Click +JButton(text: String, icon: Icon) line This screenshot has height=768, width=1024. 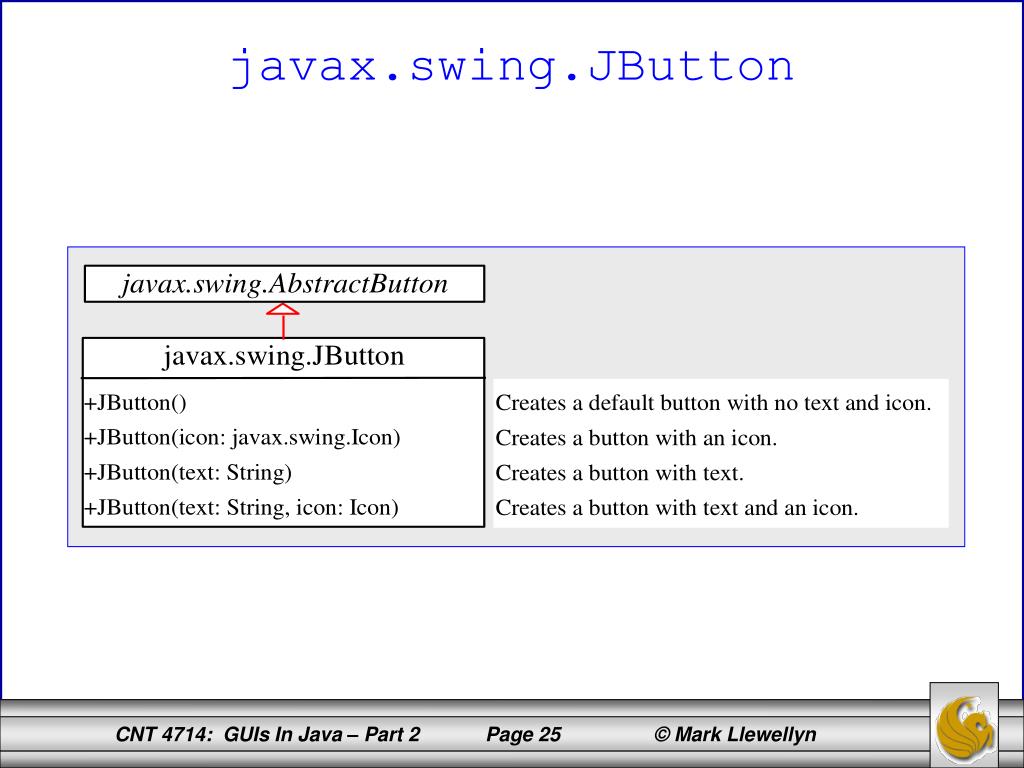pyautogui.click(x=241, y=507)
